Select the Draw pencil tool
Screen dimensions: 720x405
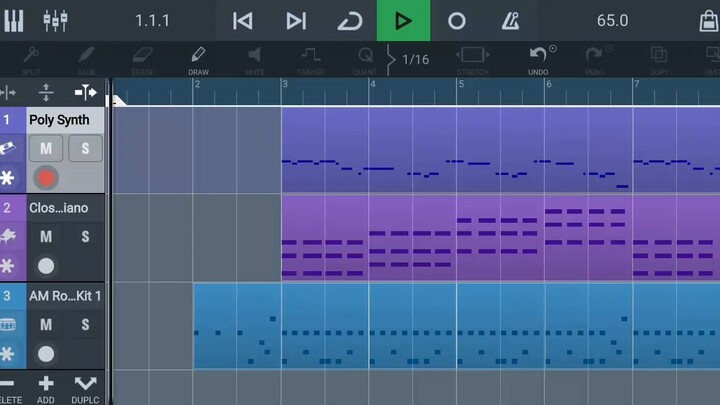point(198,59)
